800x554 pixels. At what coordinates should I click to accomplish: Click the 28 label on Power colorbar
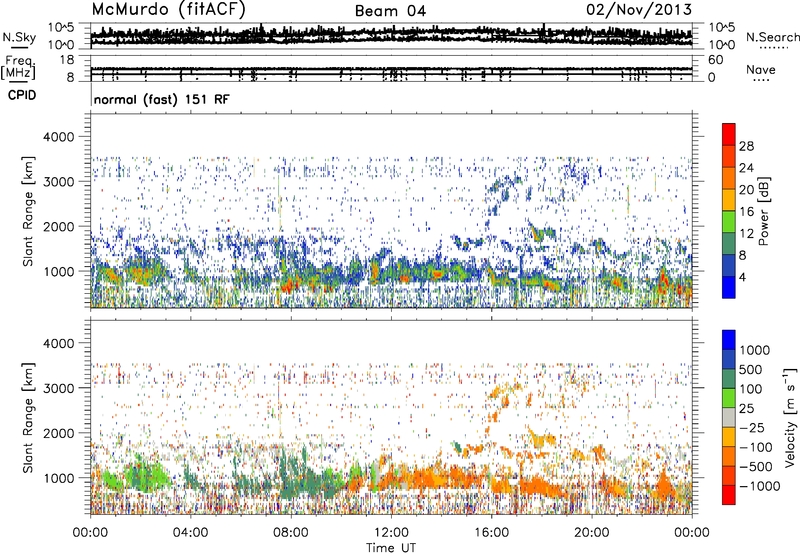[746, 146]
